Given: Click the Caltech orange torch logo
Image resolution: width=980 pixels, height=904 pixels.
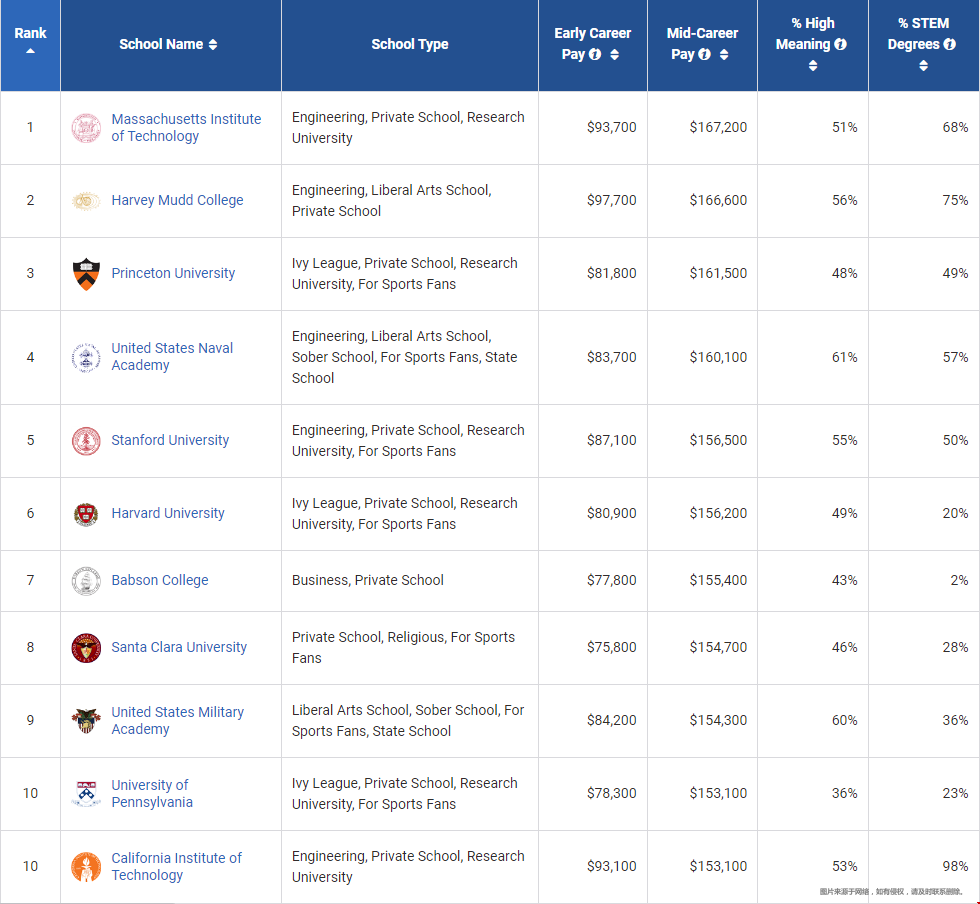Looking at the screenshot, I should click(x=86, y=867).
